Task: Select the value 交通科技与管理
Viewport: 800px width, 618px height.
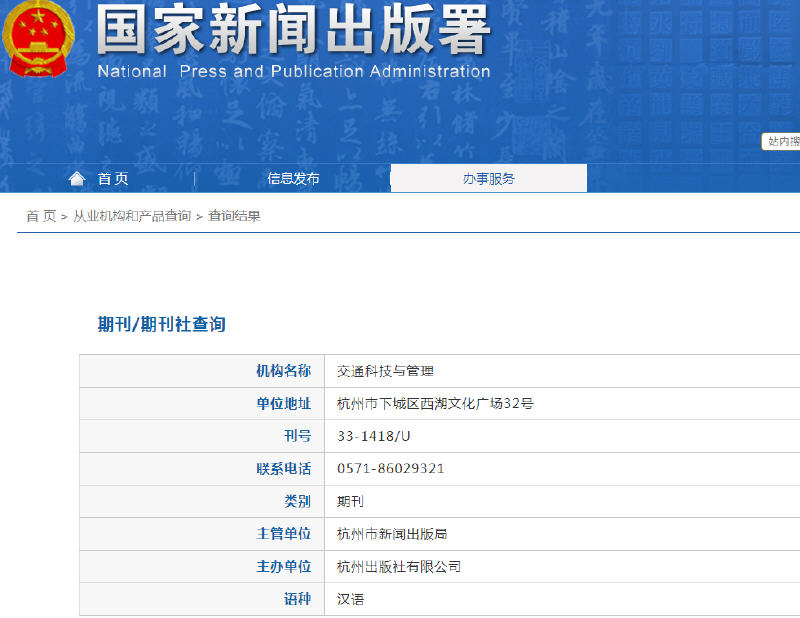Action: tap(385, 371)
